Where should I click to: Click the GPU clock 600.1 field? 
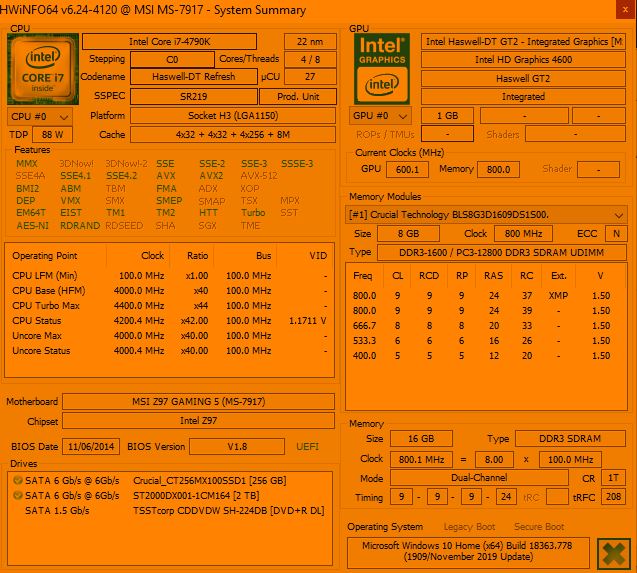click(x=407, y=169)
